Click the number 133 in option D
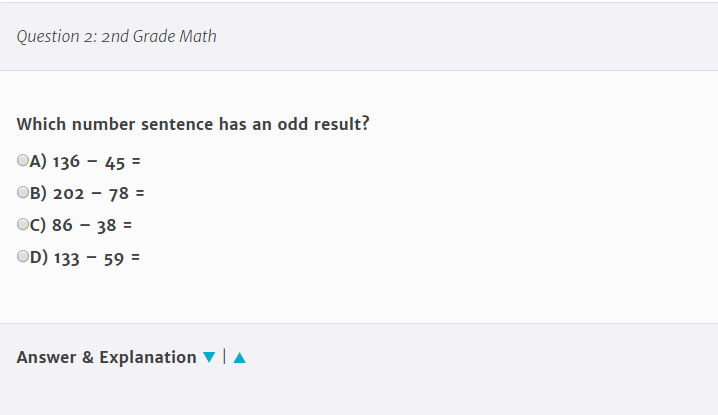The width and height of the screenshot is (718, 415). point(68,257)
